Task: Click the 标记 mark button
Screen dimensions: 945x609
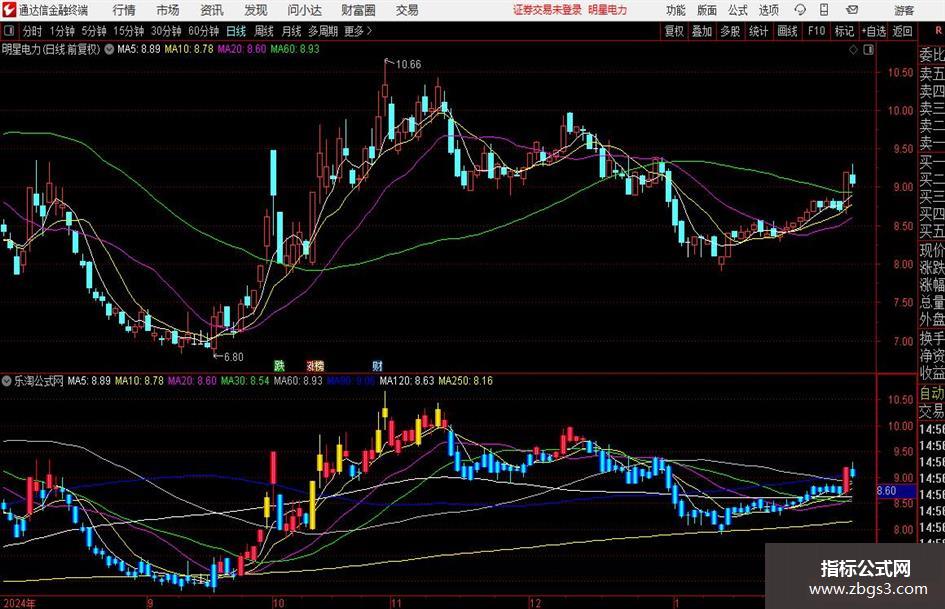Action: click(x=844, y=31)
